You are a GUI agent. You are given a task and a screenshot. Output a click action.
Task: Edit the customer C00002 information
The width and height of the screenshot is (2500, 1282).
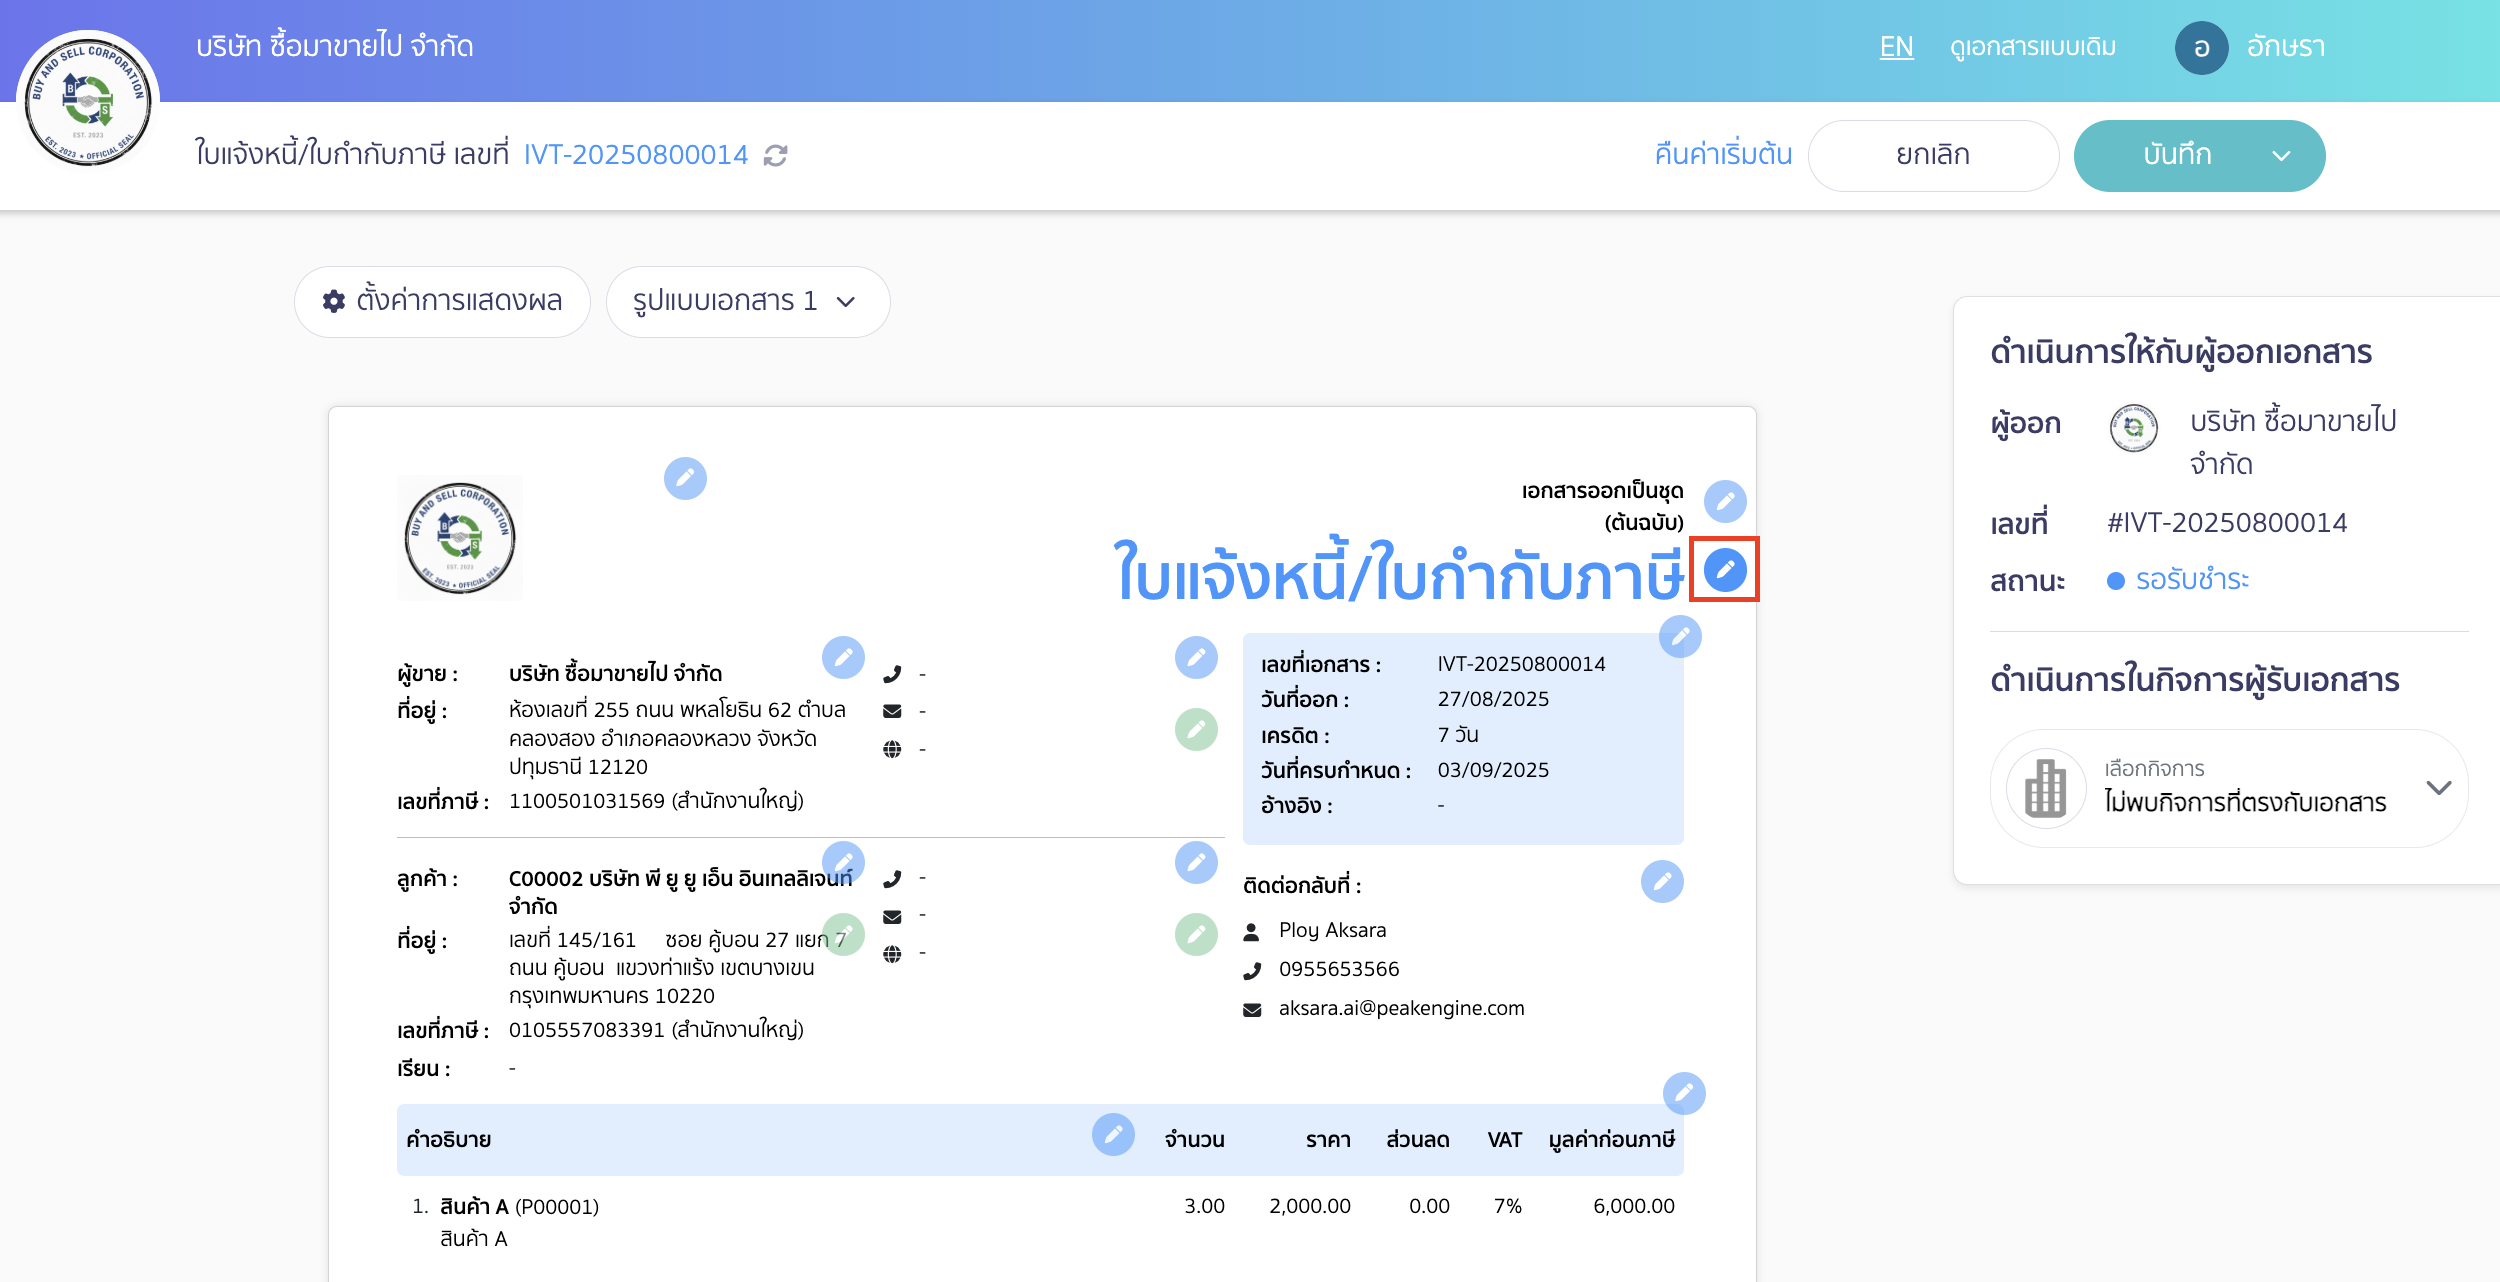tap(845, 862)
